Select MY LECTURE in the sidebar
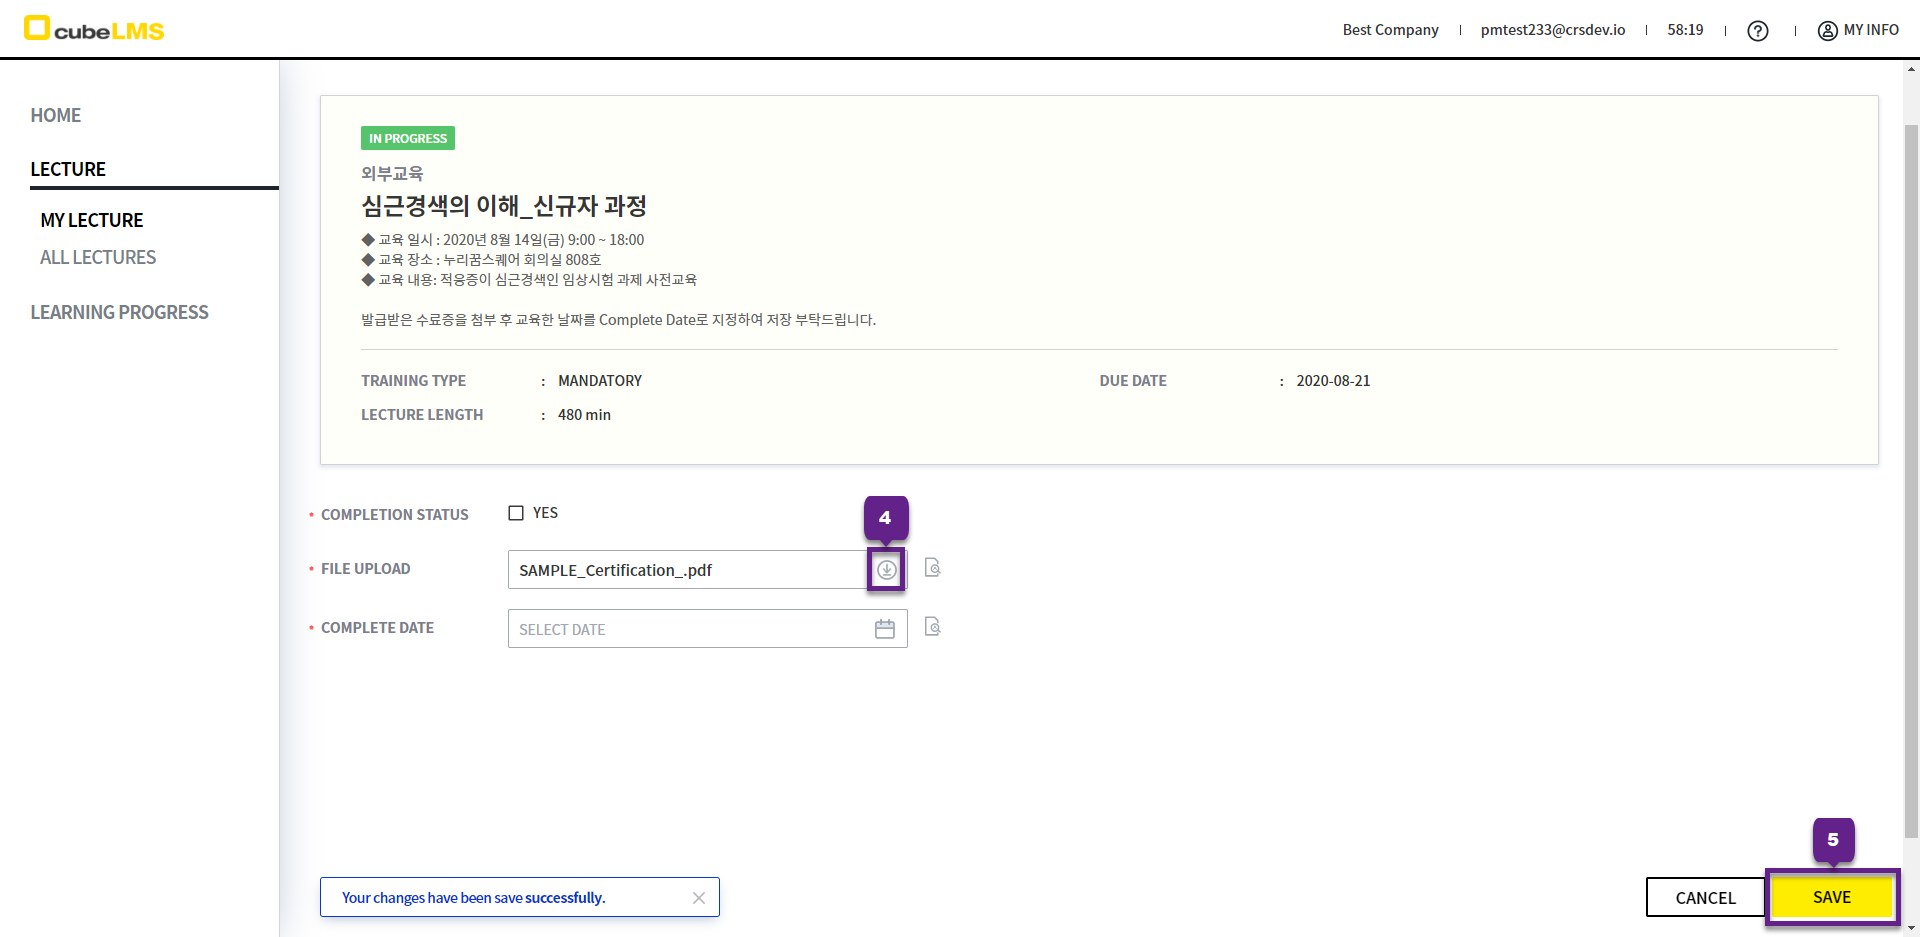1920x937 pixels. (92, 220)
